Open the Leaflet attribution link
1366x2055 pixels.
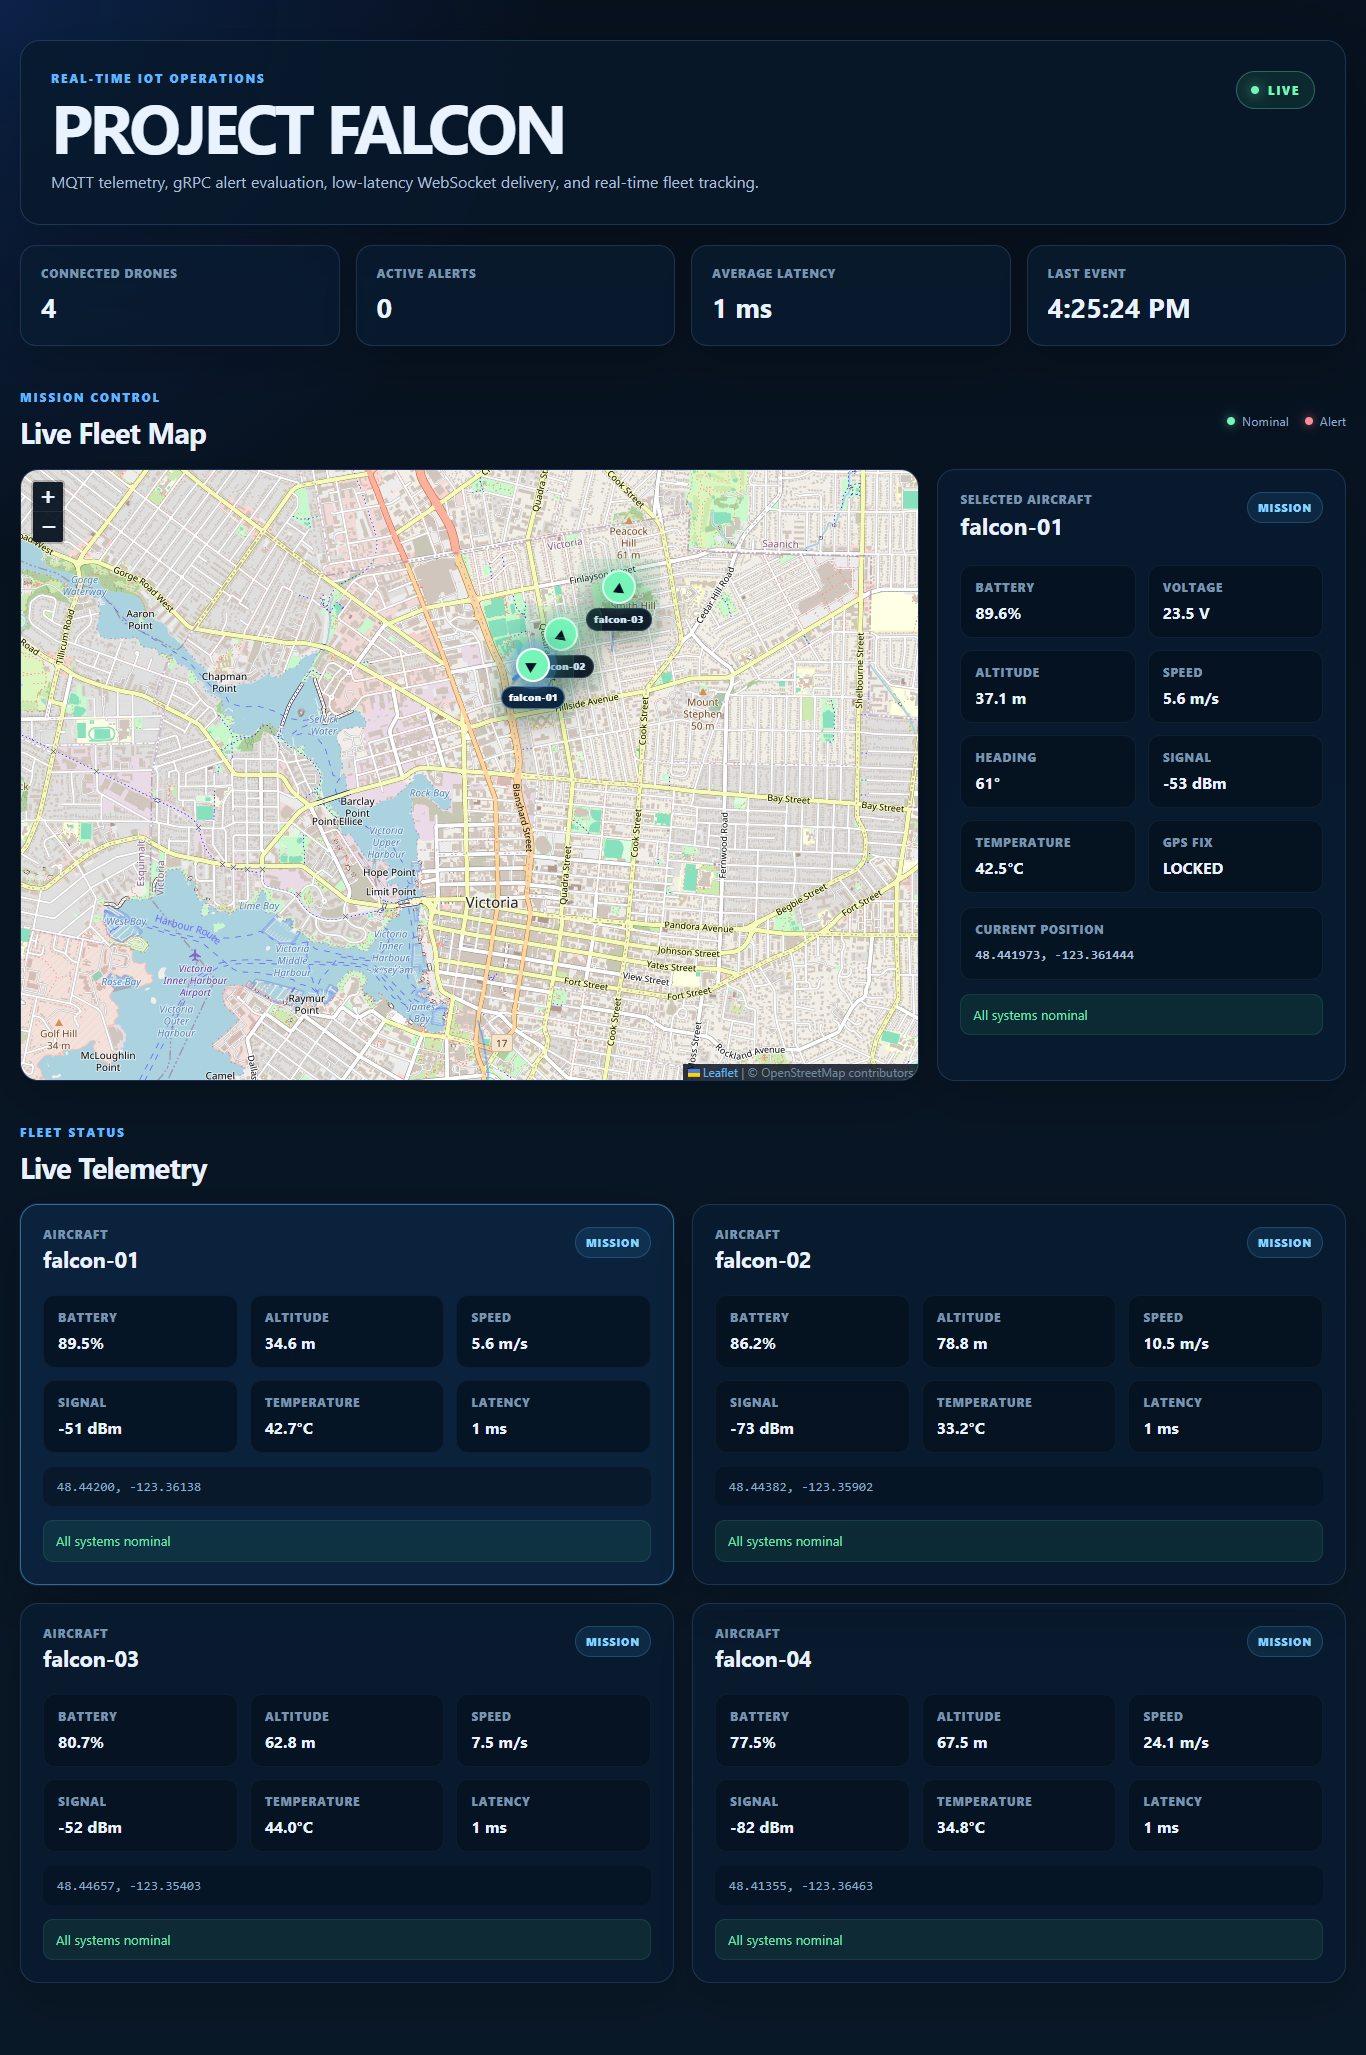pyautogui.click(x=713, y=1073)
